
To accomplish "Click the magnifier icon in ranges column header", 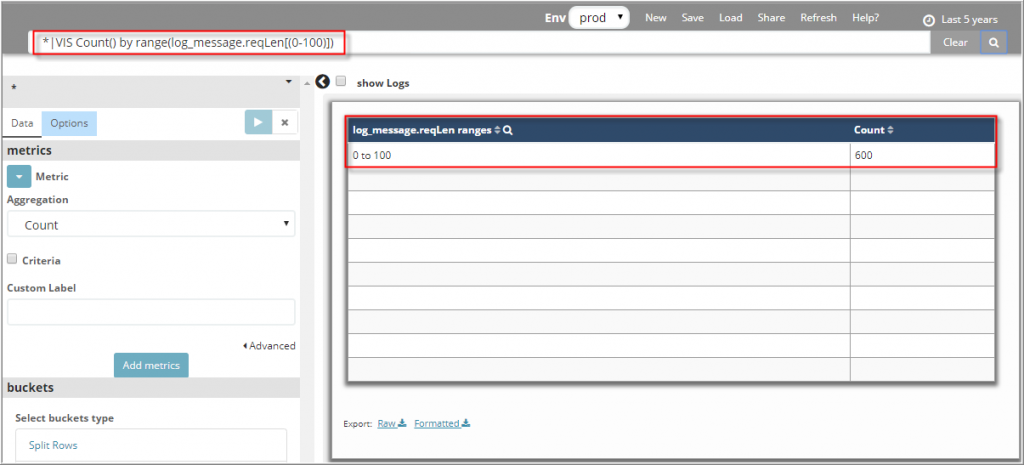I will point(508,131).
